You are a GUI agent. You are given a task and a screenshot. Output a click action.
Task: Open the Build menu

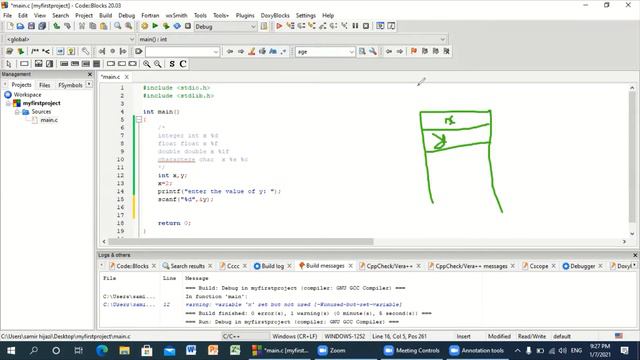click(105, 16)
